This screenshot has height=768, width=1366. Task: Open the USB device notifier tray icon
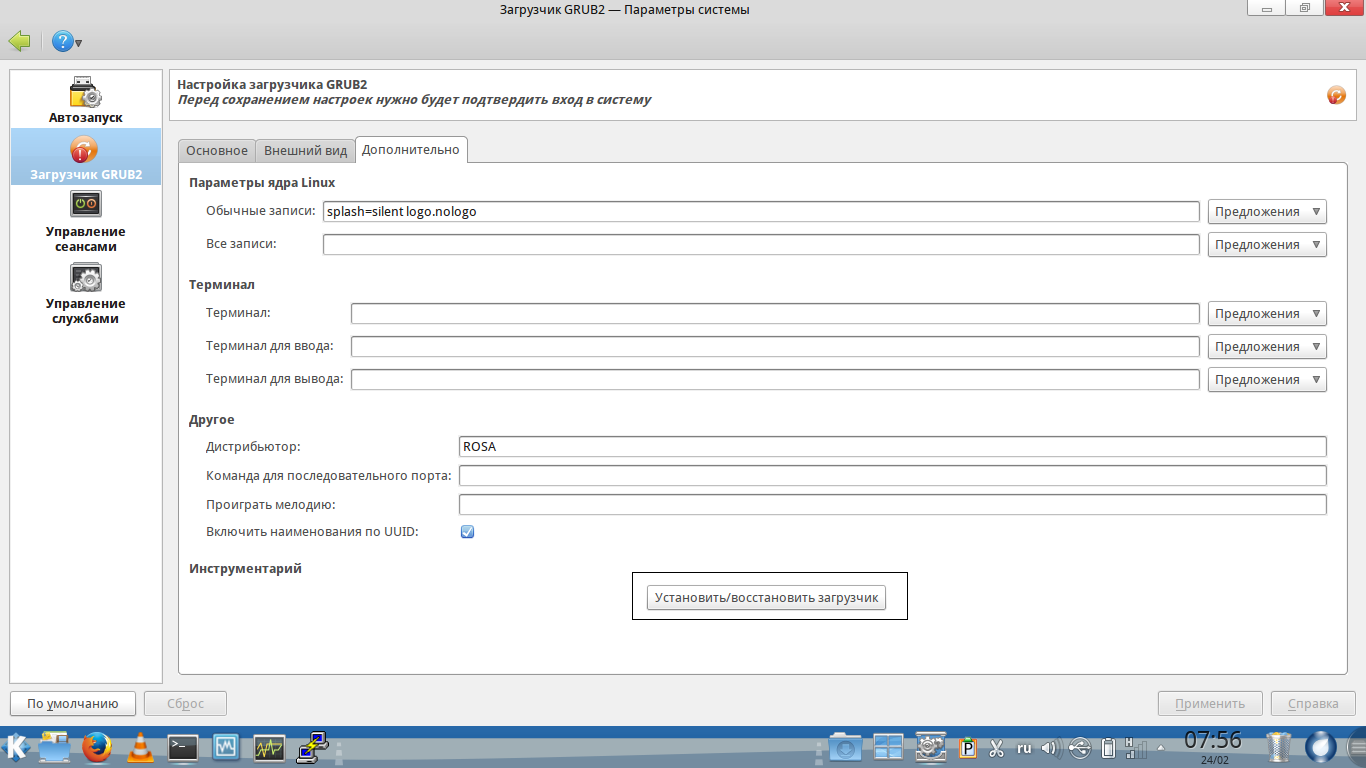coord(1080,748)
